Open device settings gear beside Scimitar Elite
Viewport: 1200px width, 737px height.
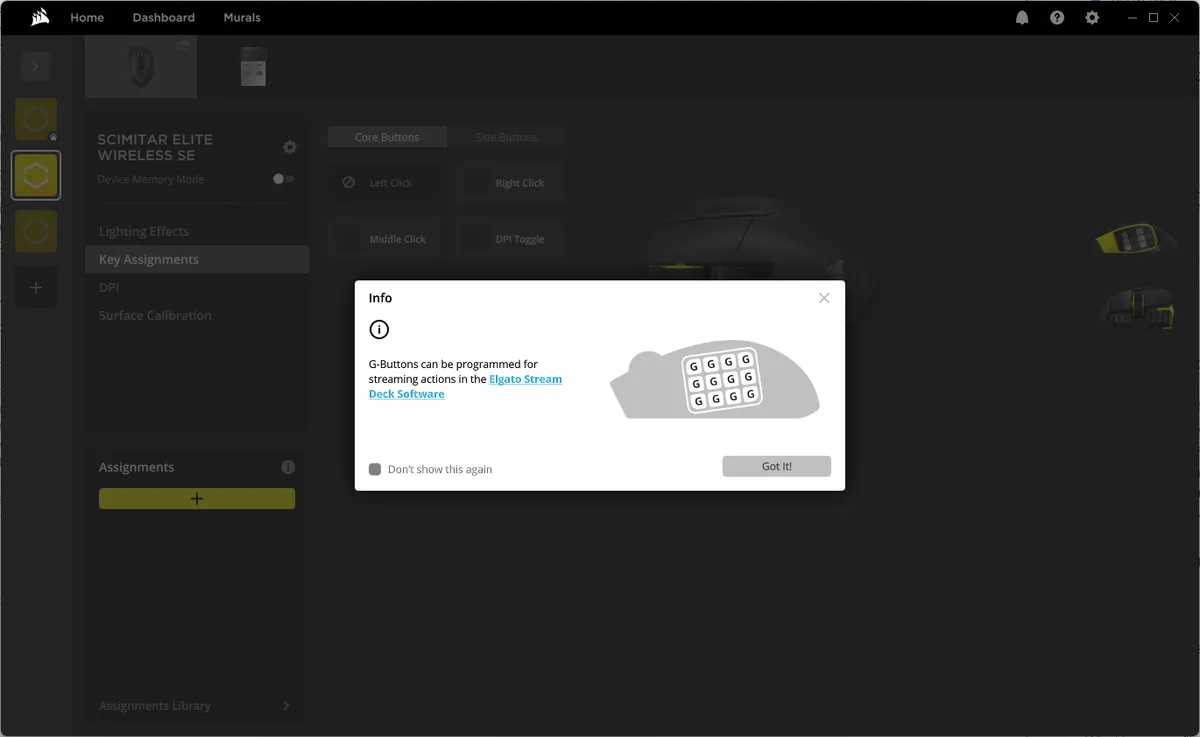290,147
